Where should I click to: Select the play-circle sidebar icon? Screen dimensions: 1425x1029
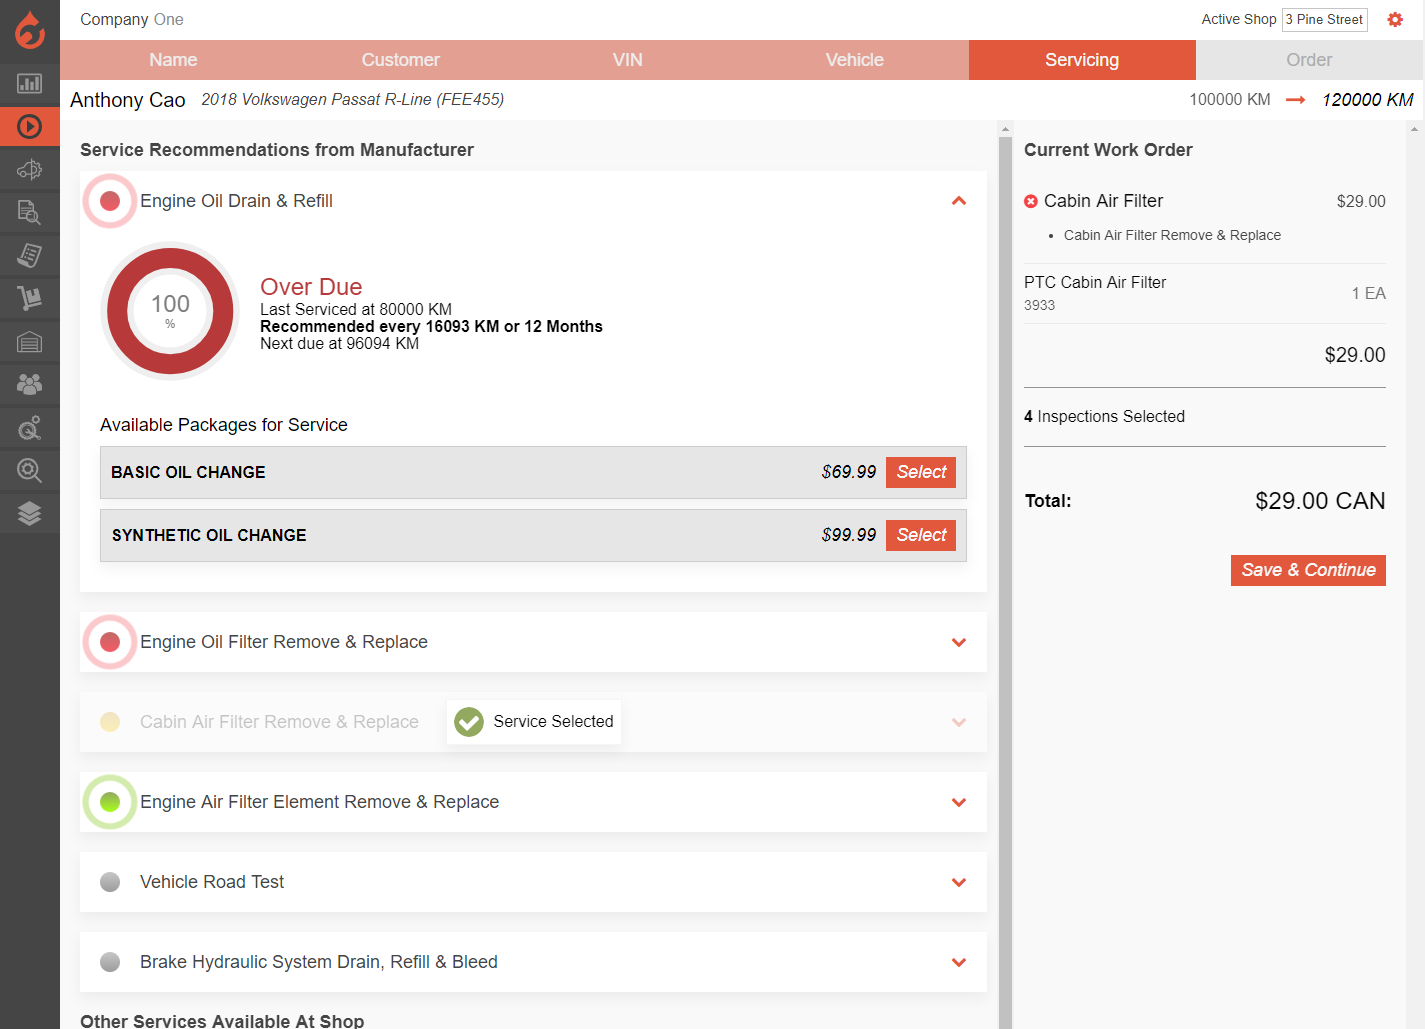[x=30, y=126]
